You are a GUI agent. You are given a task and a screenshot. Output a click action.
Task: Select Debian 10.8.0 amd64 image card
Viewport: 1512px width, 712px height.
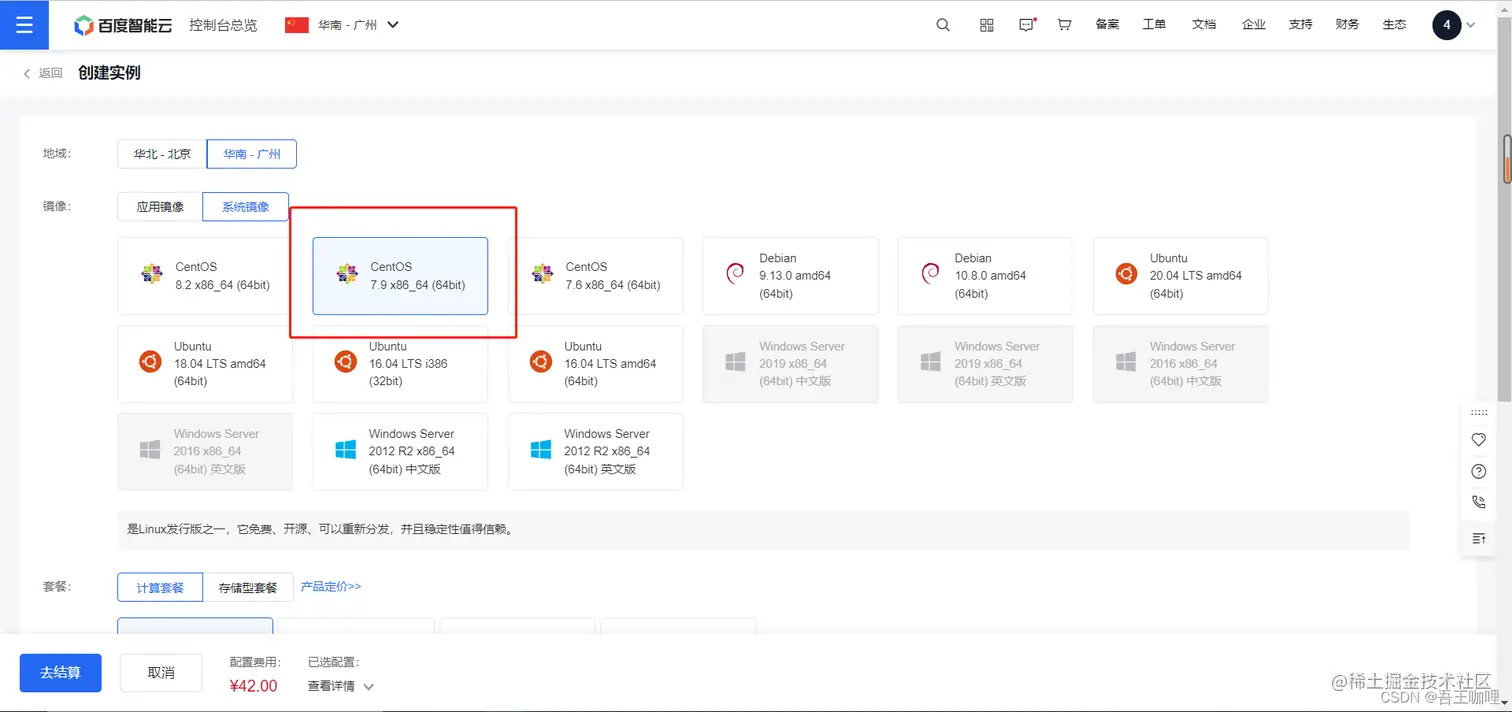(x=985, y=276)
